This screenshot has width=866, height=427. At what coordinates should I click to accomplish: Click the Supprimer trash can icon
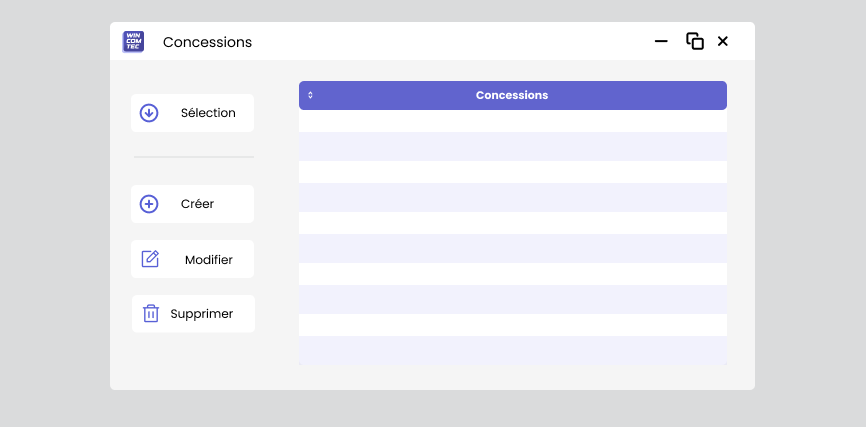[151, 314]
